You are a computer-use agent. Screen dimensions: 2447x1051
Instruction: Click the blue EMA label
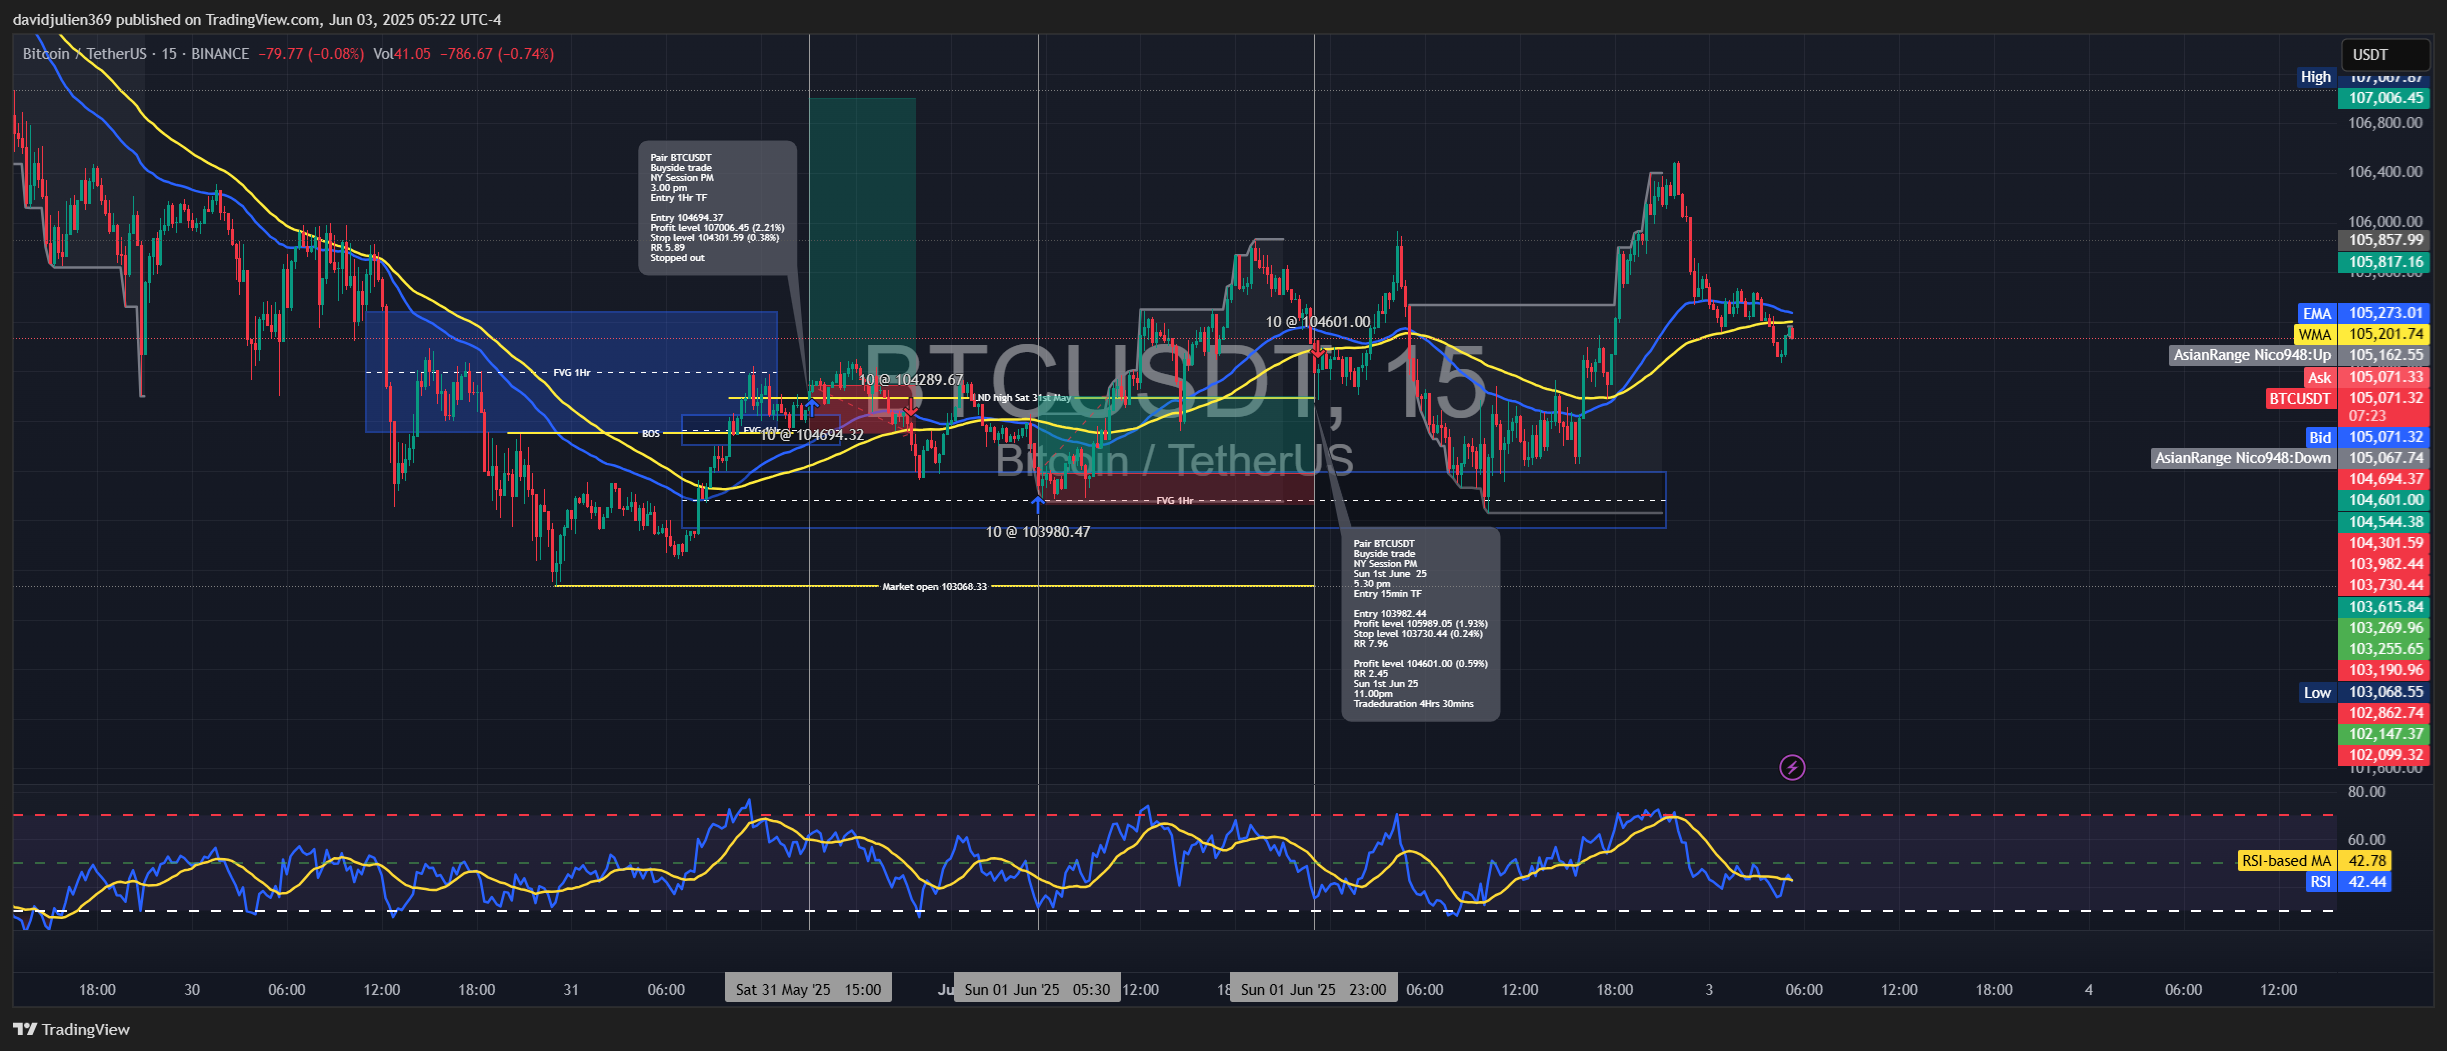2317,313
